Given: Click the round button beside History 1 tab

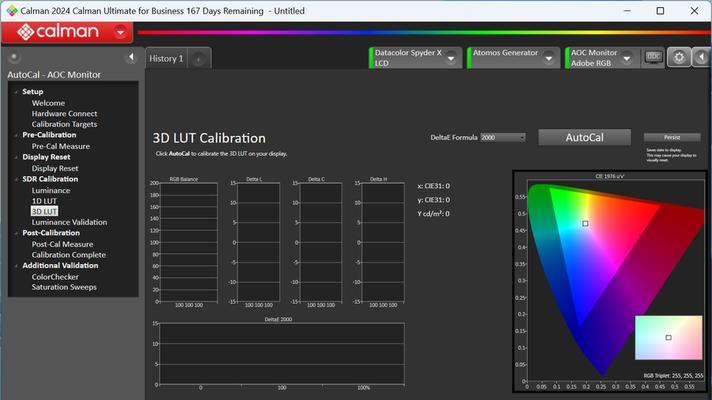Looking at the screenshot, I should click(198, 59).
